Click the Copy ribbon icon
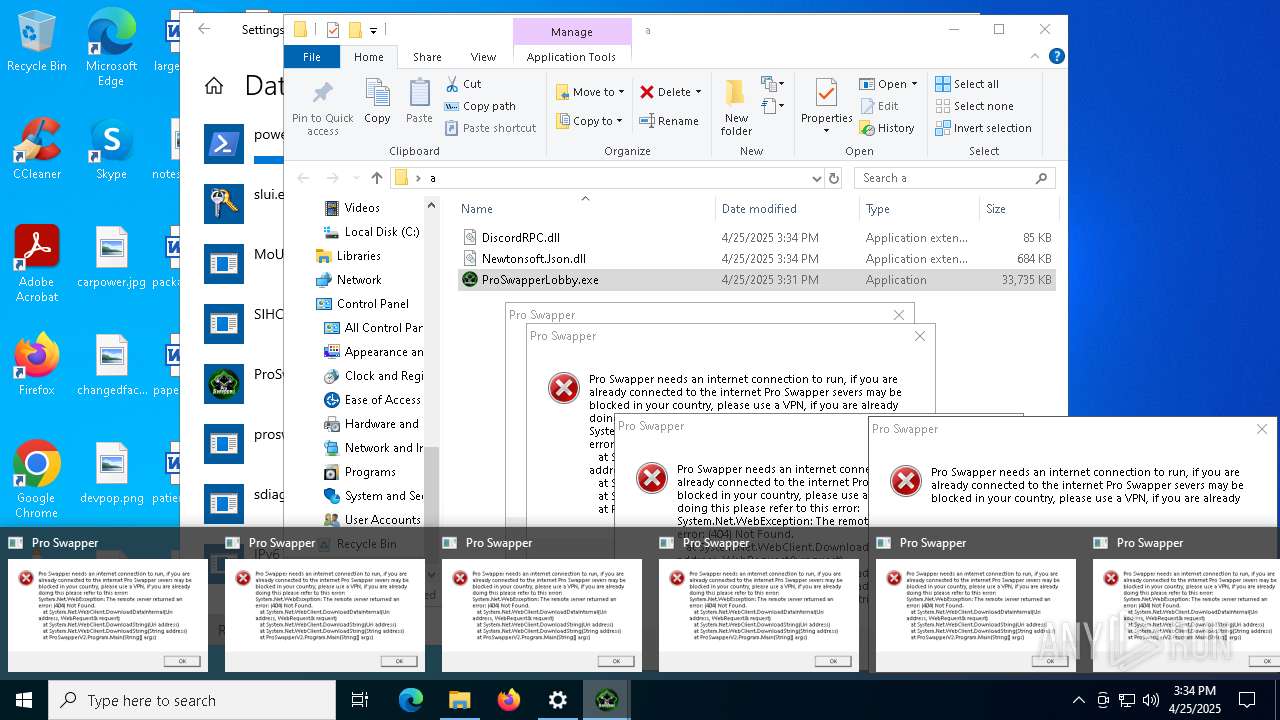This screenshot has width=1280, height=720. 377,101
